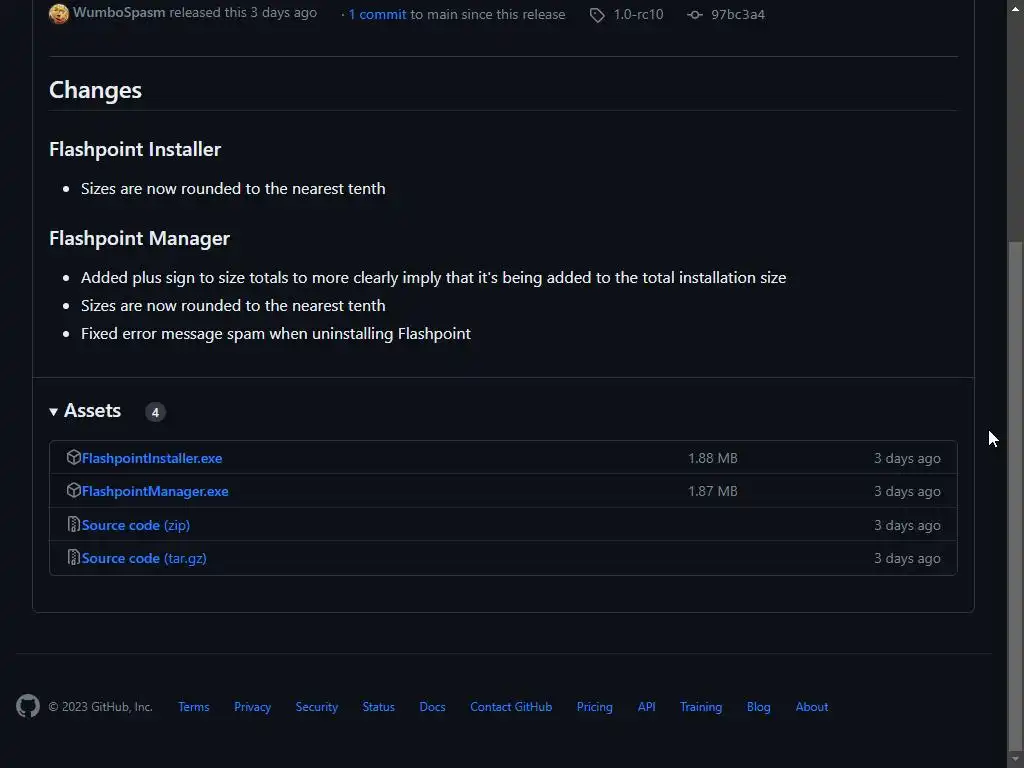The image size is (1024, 768).
Task: Download FlashpointInstaller.exe
Action: click(152, 458)
